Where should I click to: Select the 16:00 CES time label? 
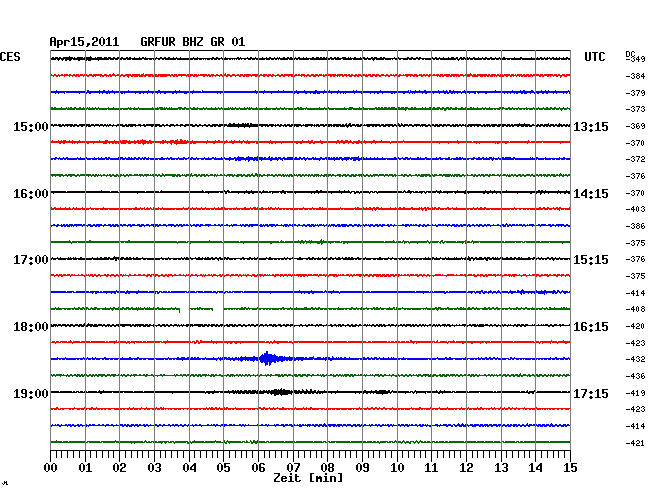(31, 194)
